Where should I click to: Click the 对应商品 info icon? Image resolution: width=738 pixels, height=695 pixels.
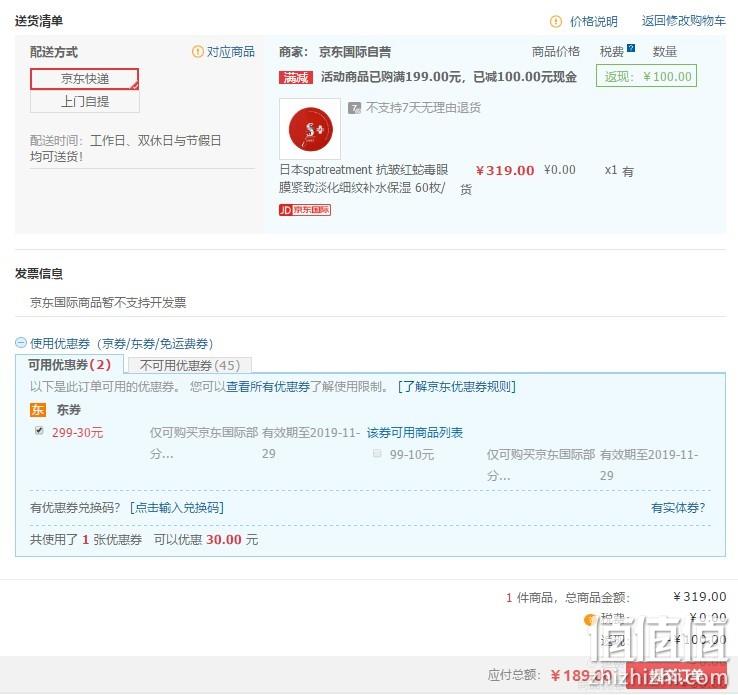(197, 51)
